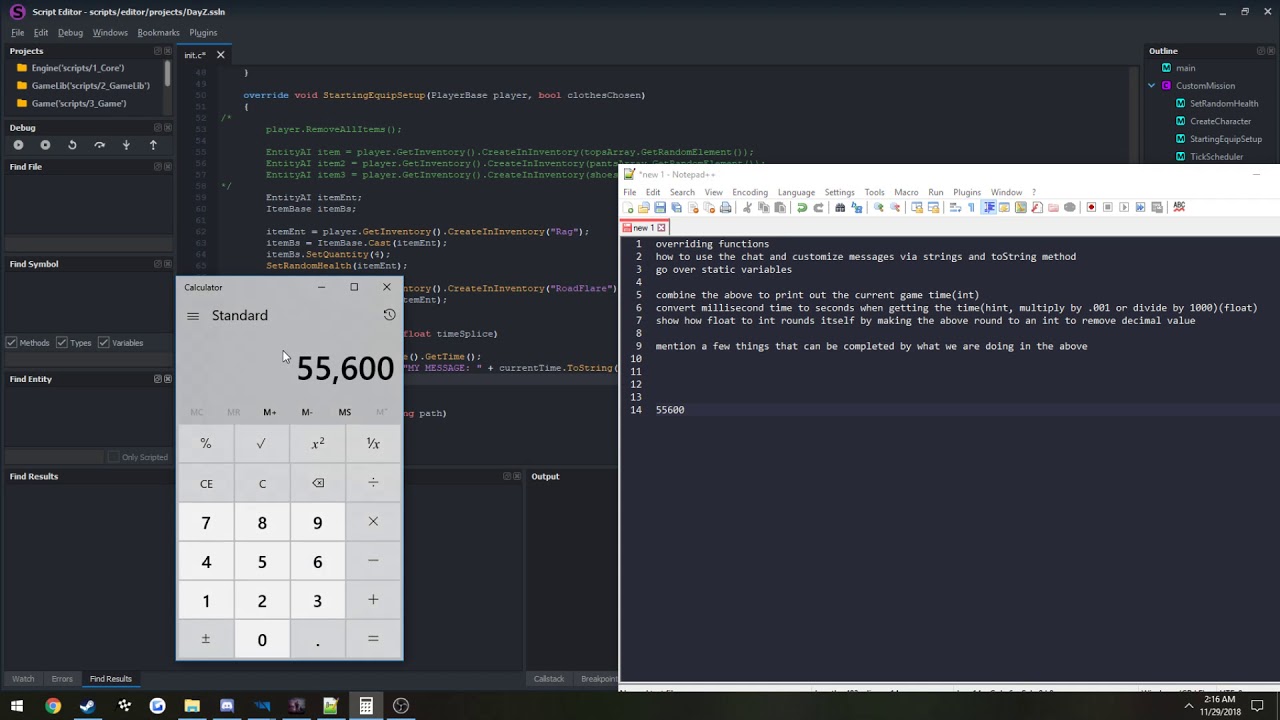Viewport: 1280px width, 720px height.
Task: Click the Undo icon in Notepad++ toolbar
Action: click(802, 208)
